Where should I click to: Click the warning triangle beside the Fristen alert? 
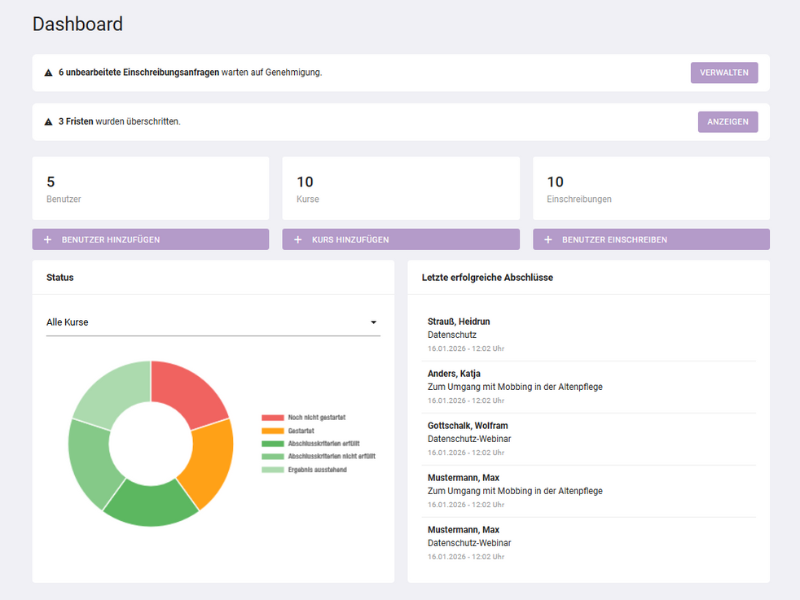(x=49, y=121)
